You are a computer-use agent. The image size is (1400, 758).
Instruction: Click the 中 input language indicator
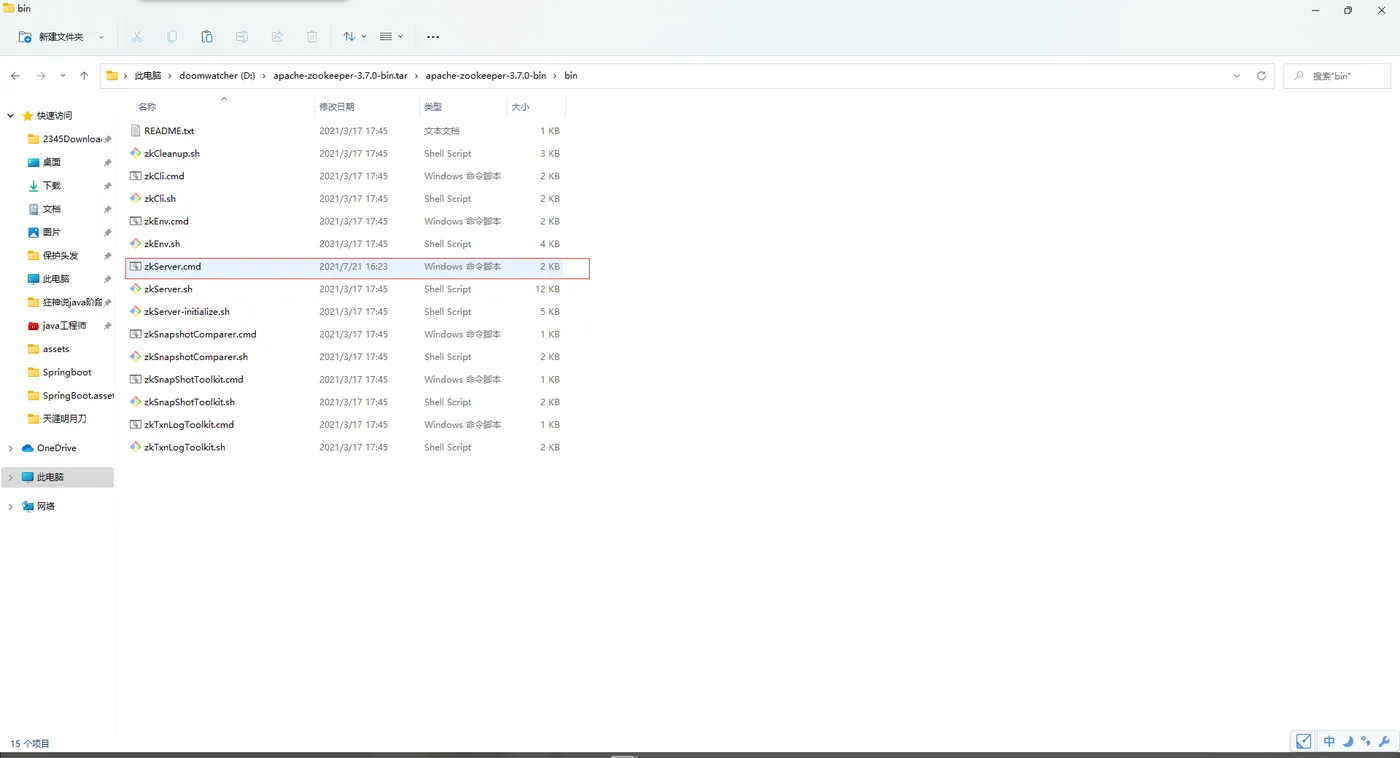coord(1329,742)
